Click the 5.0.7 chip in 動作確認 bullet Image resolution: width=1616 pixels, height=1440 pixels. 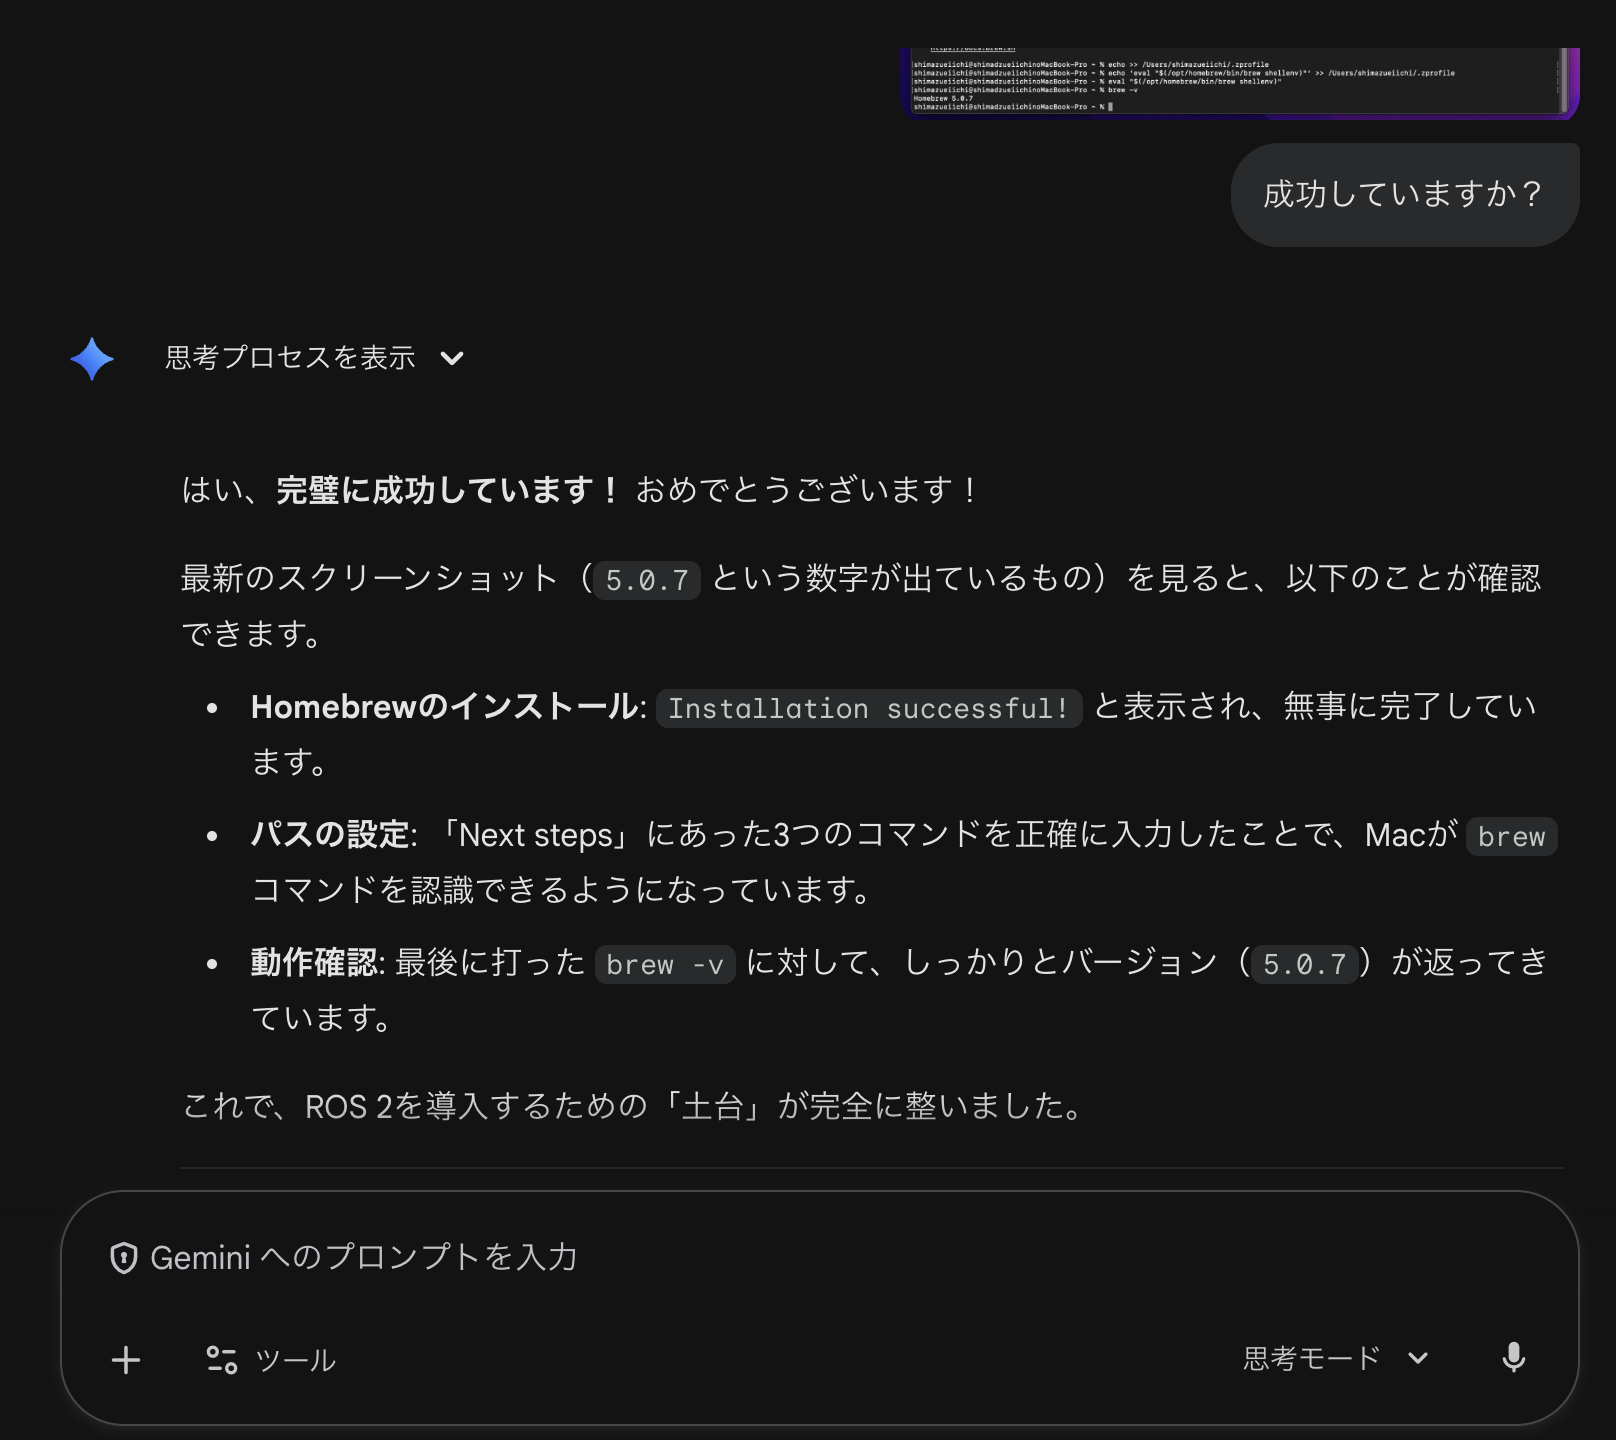pos(1304,964)
